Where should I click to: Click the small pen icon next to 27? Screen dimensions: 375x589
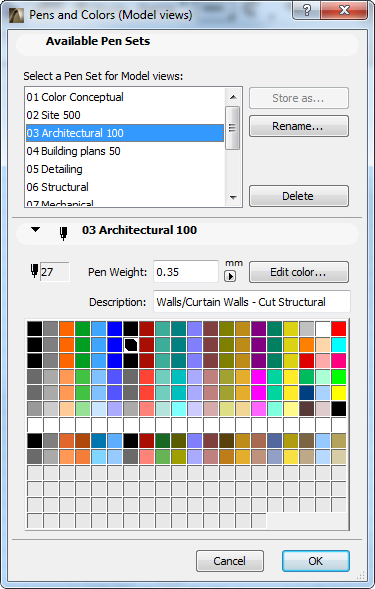click(34, 271)
